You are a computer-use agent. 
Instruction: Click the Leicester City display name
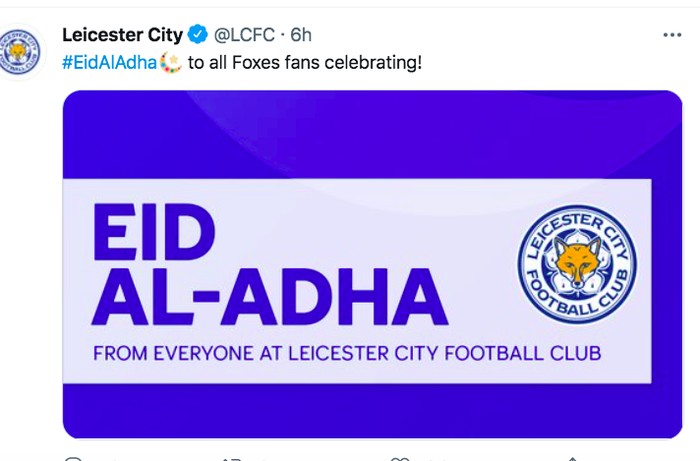(122, 36)
